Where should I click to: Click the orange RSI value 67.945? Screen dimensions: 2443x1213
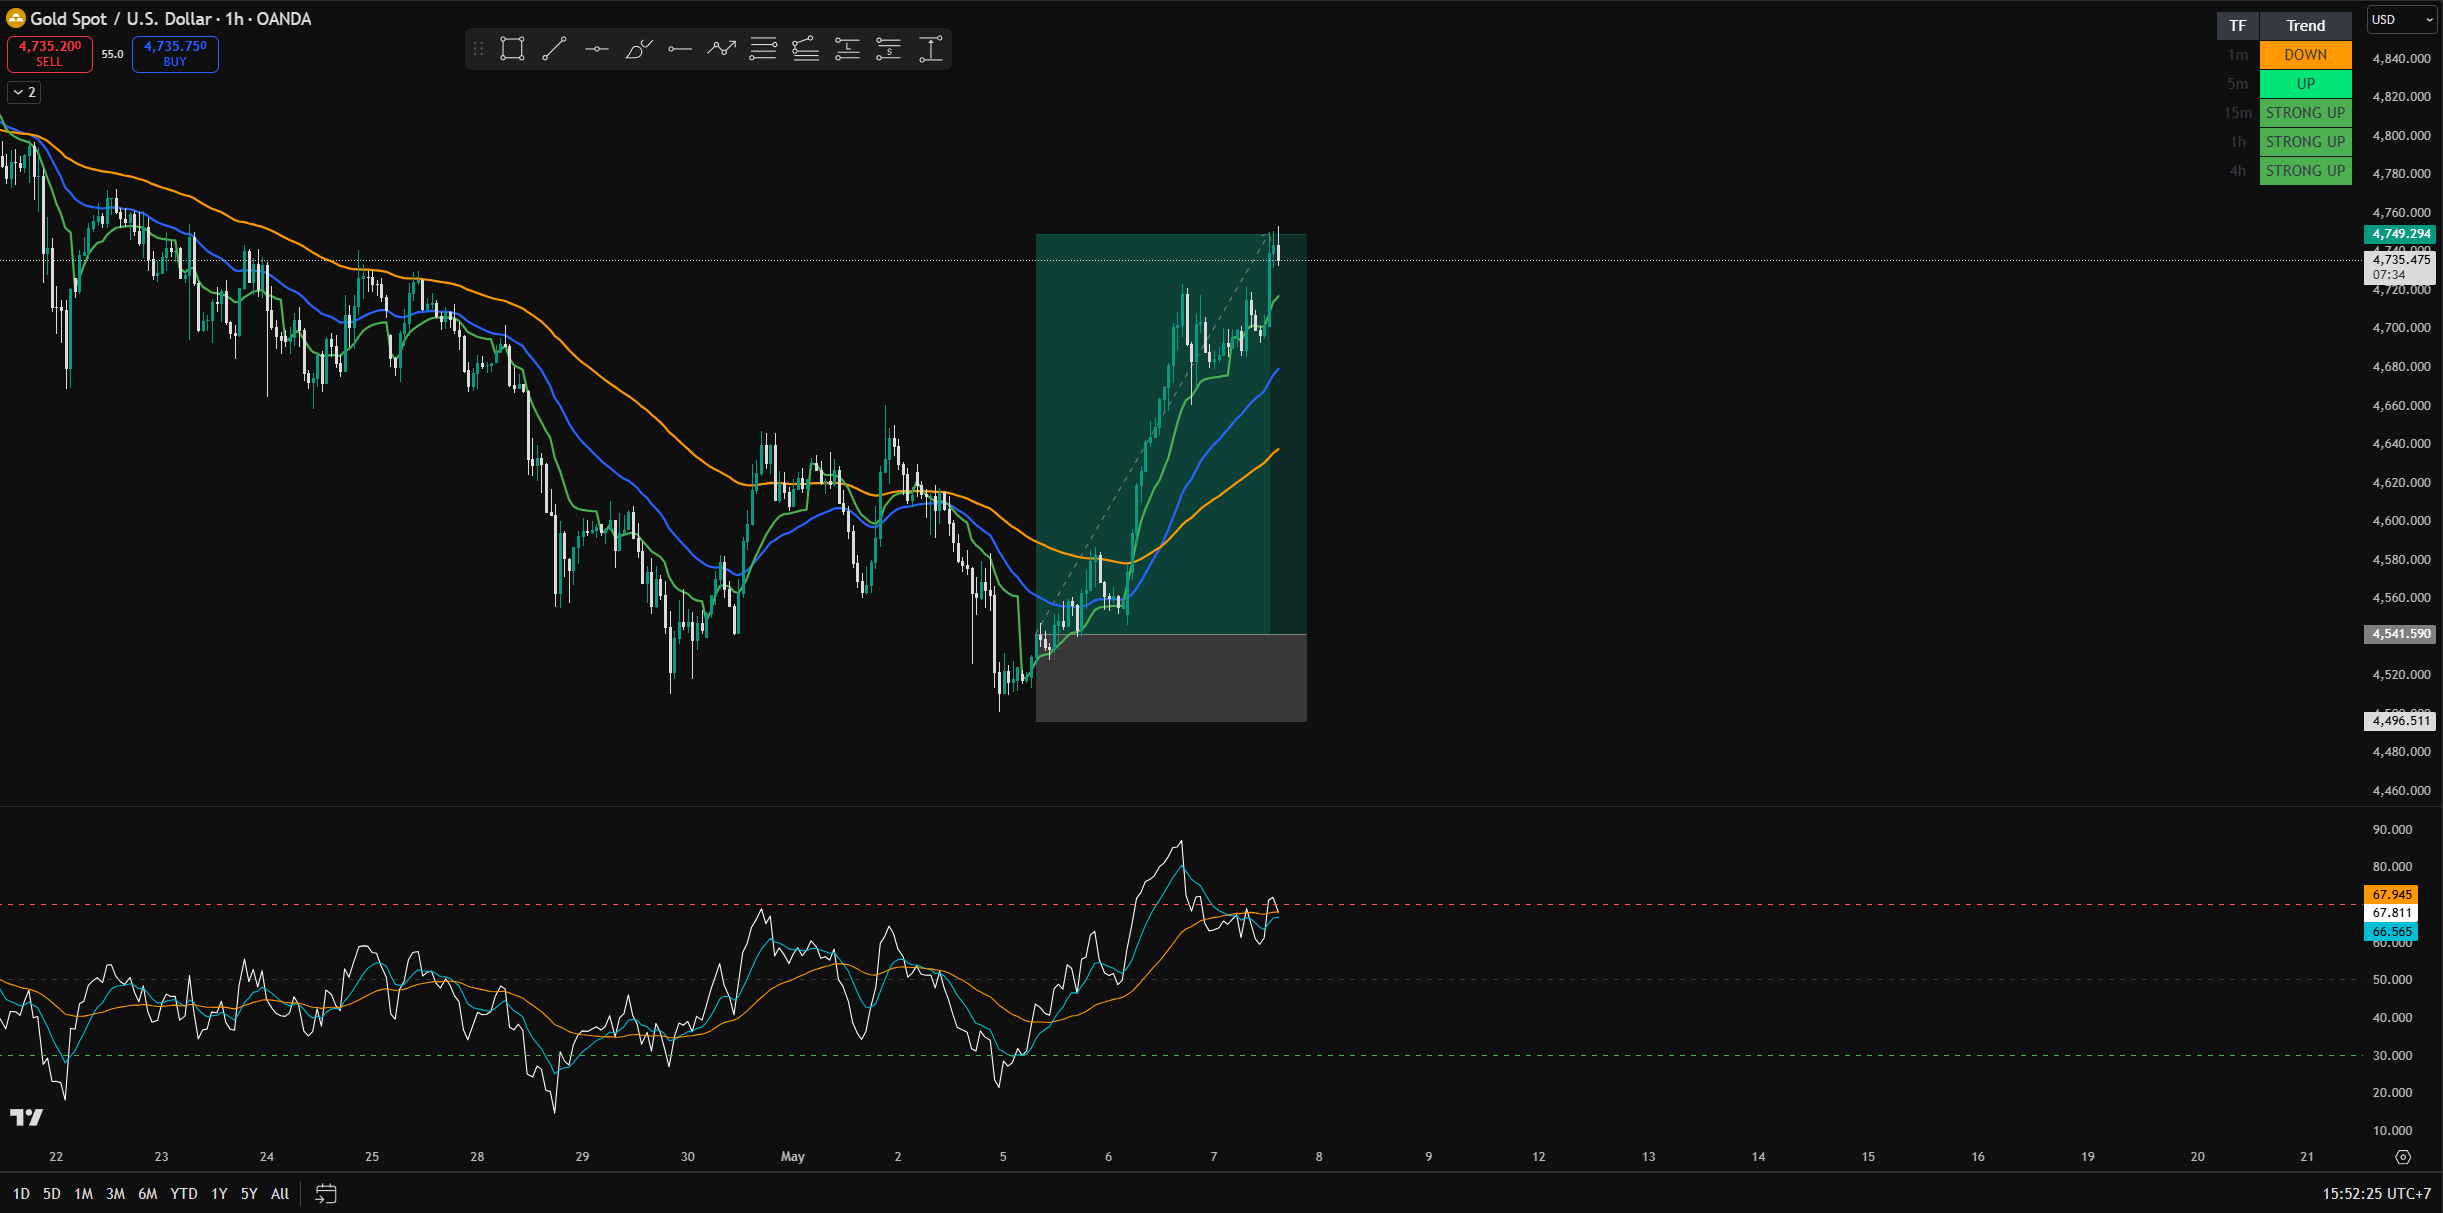click(x=2392, y=895)
